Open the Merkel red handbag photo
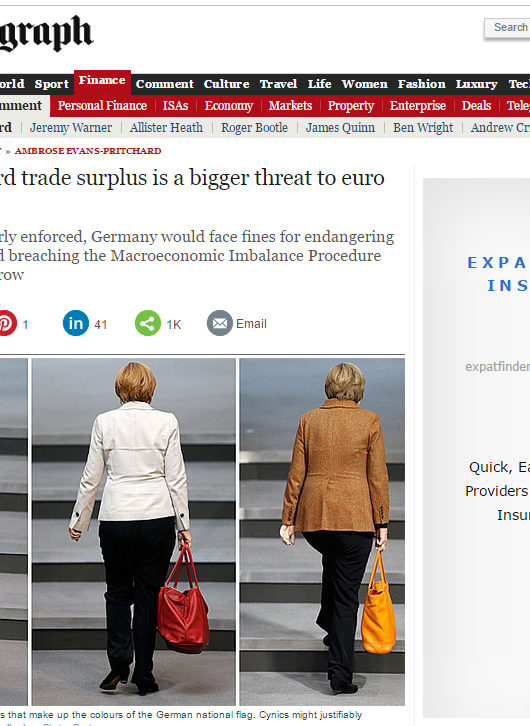The image size is (530, 726). 133,532
